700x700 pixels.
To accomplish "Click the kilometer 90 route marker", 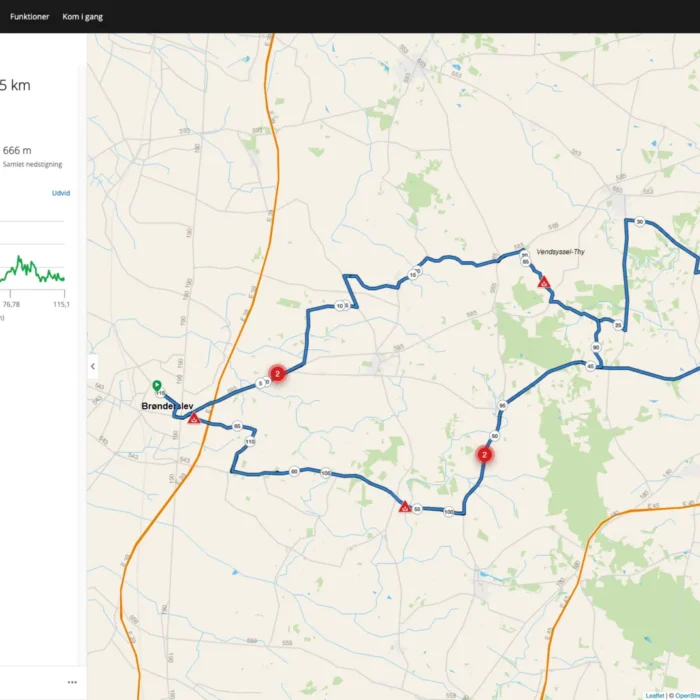I will tap(596, 347).
